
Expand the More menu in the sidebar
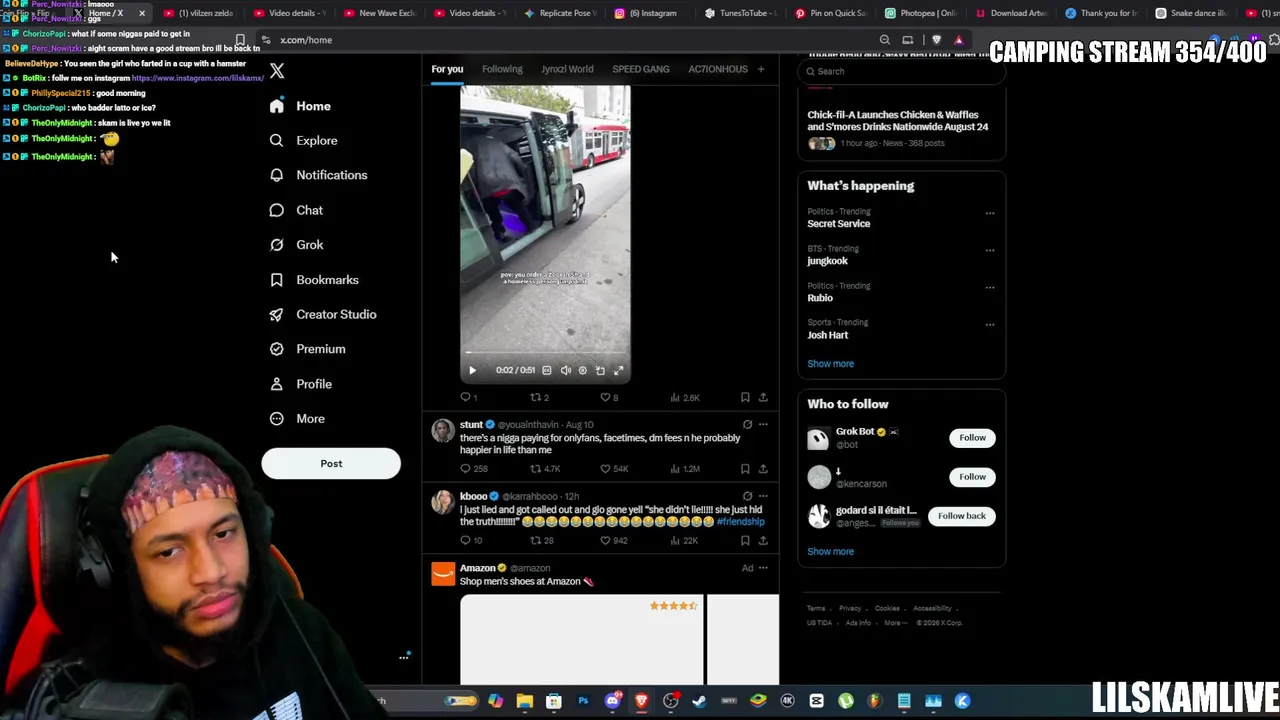point(297,419)
